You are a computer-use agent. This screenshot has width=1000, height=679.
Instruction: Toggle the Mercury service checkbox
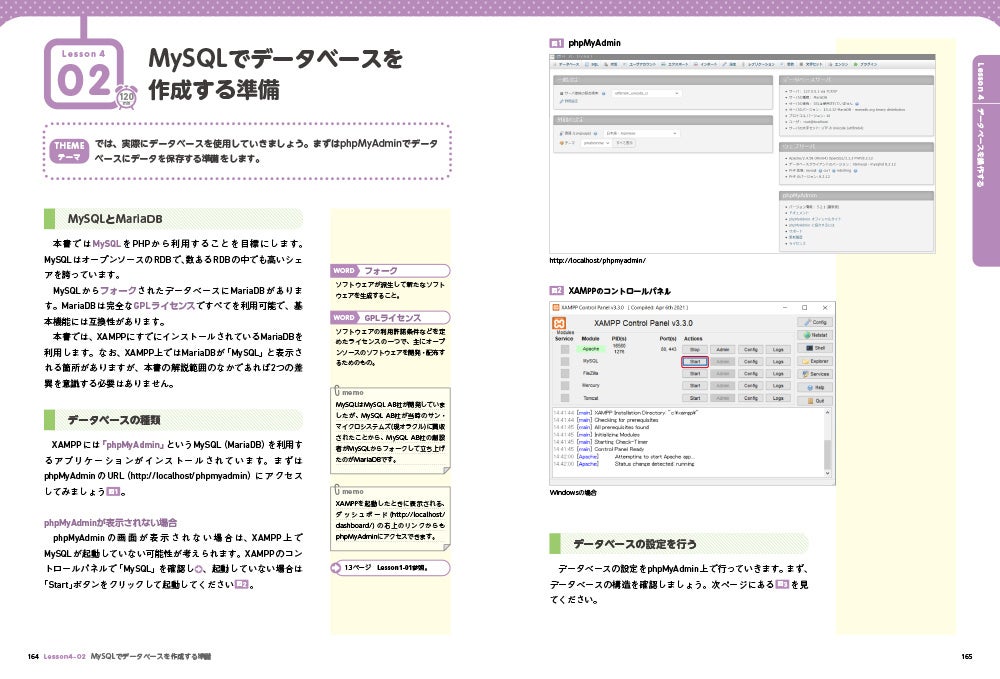[565, 386]
